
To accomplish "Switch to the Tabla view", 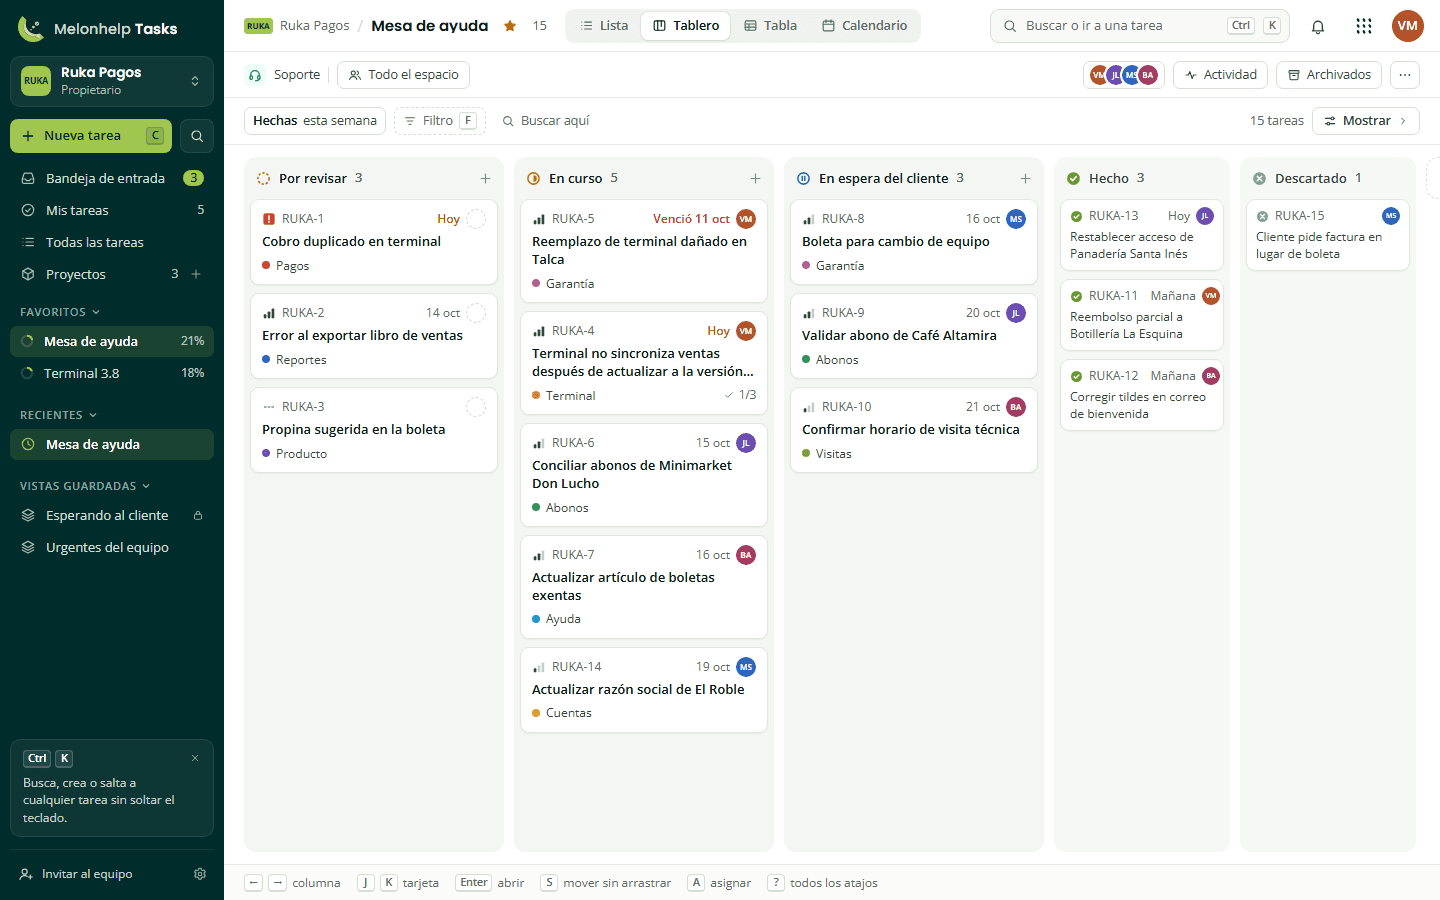I will coord(771,26).
